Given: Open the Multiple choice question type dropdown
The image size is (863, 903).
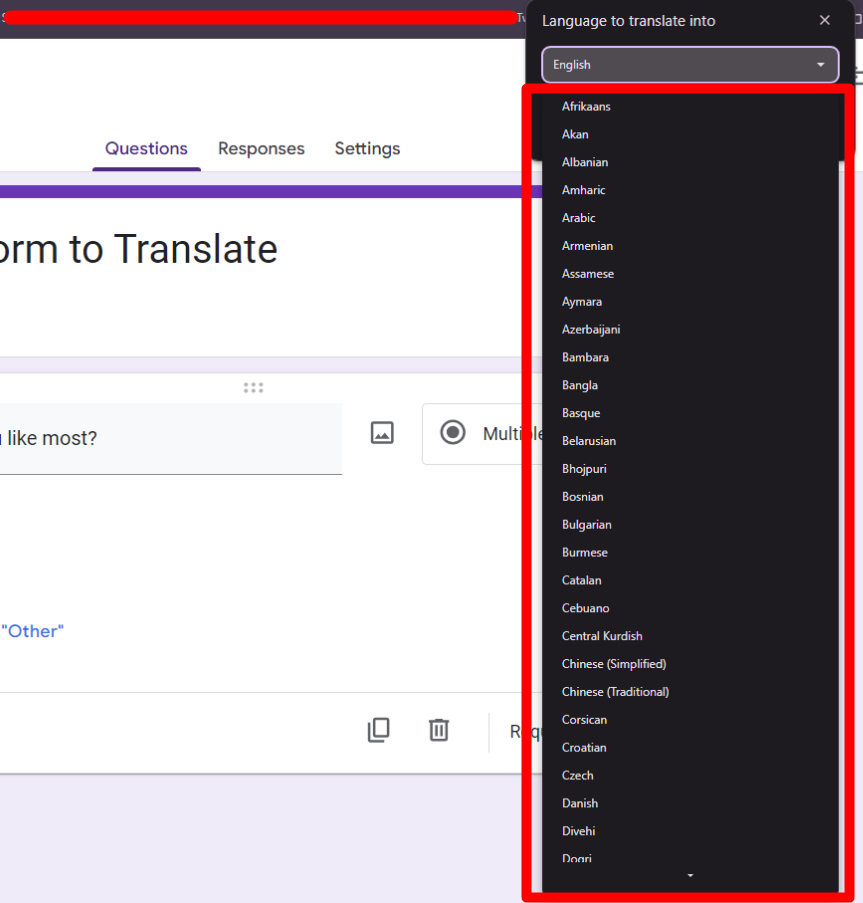Looking at the screenshot, I should 490,434.
